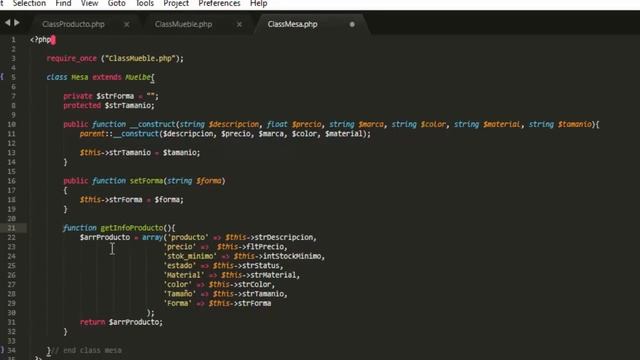Place cursor on "ClassMueble.php" string
The width and height of the screenshot is (640, 360).
click(x=140, y=58)
